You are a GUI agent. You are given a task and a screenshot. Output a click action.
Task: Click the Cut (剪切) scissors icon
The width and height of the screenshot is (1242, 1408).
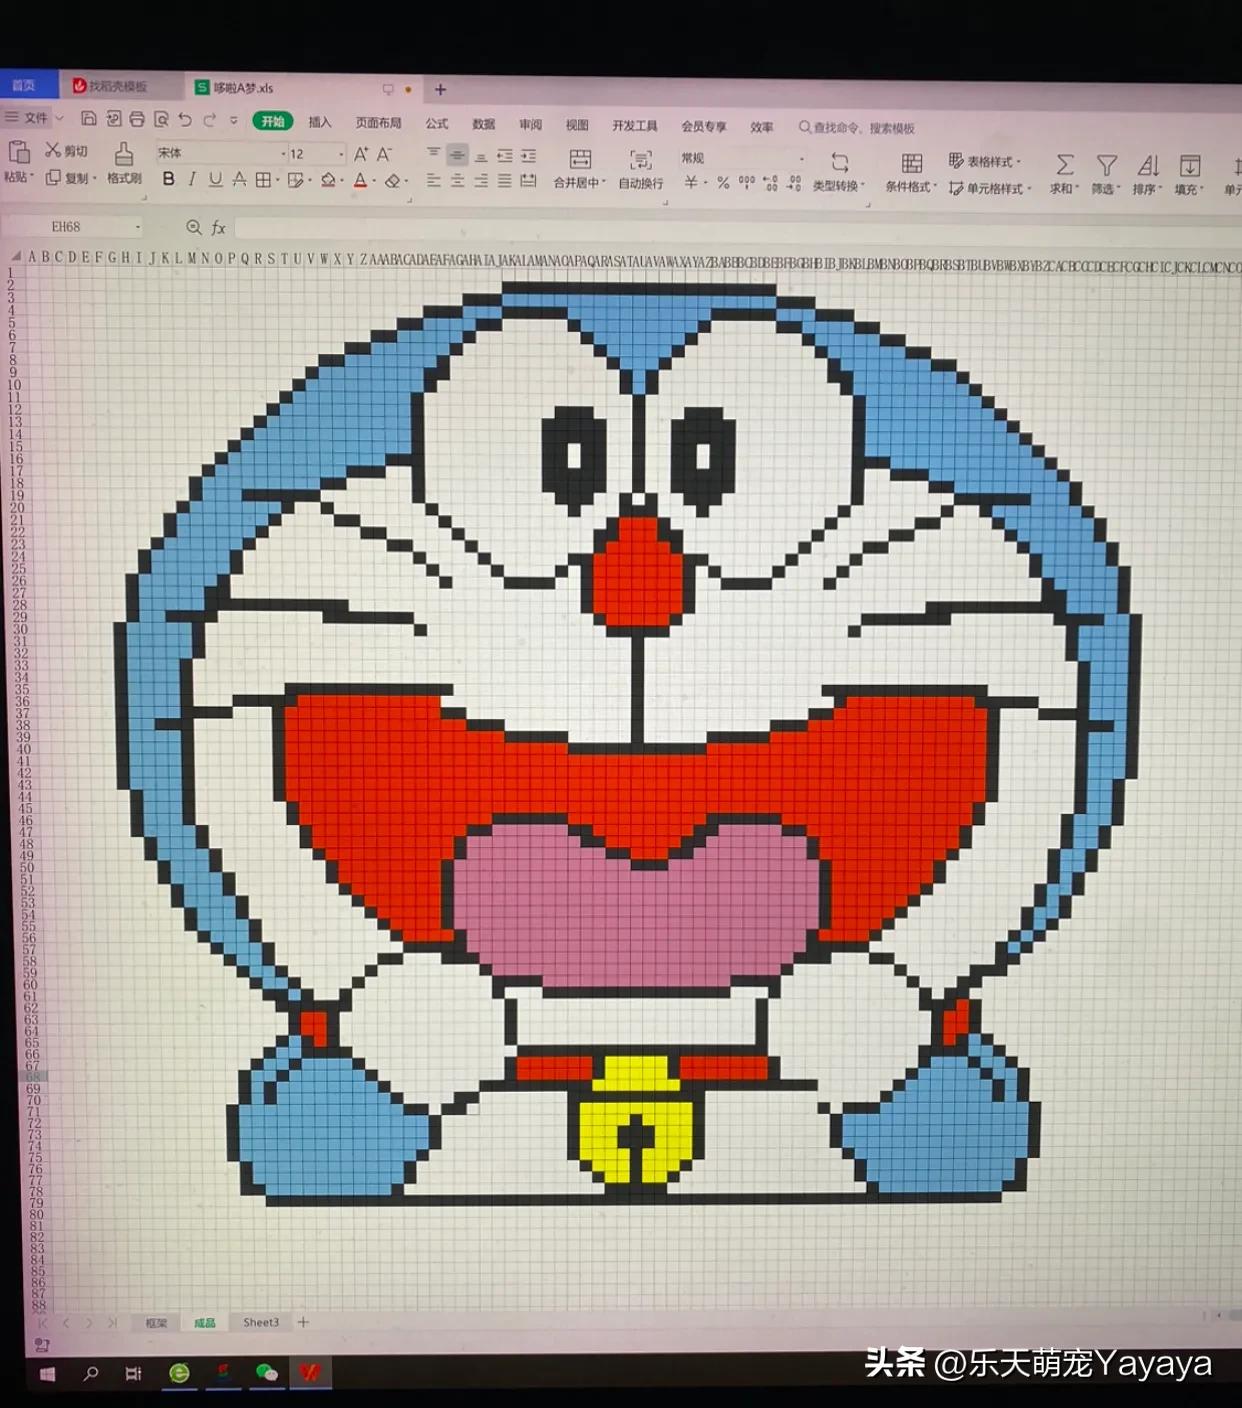click(53, 150)
